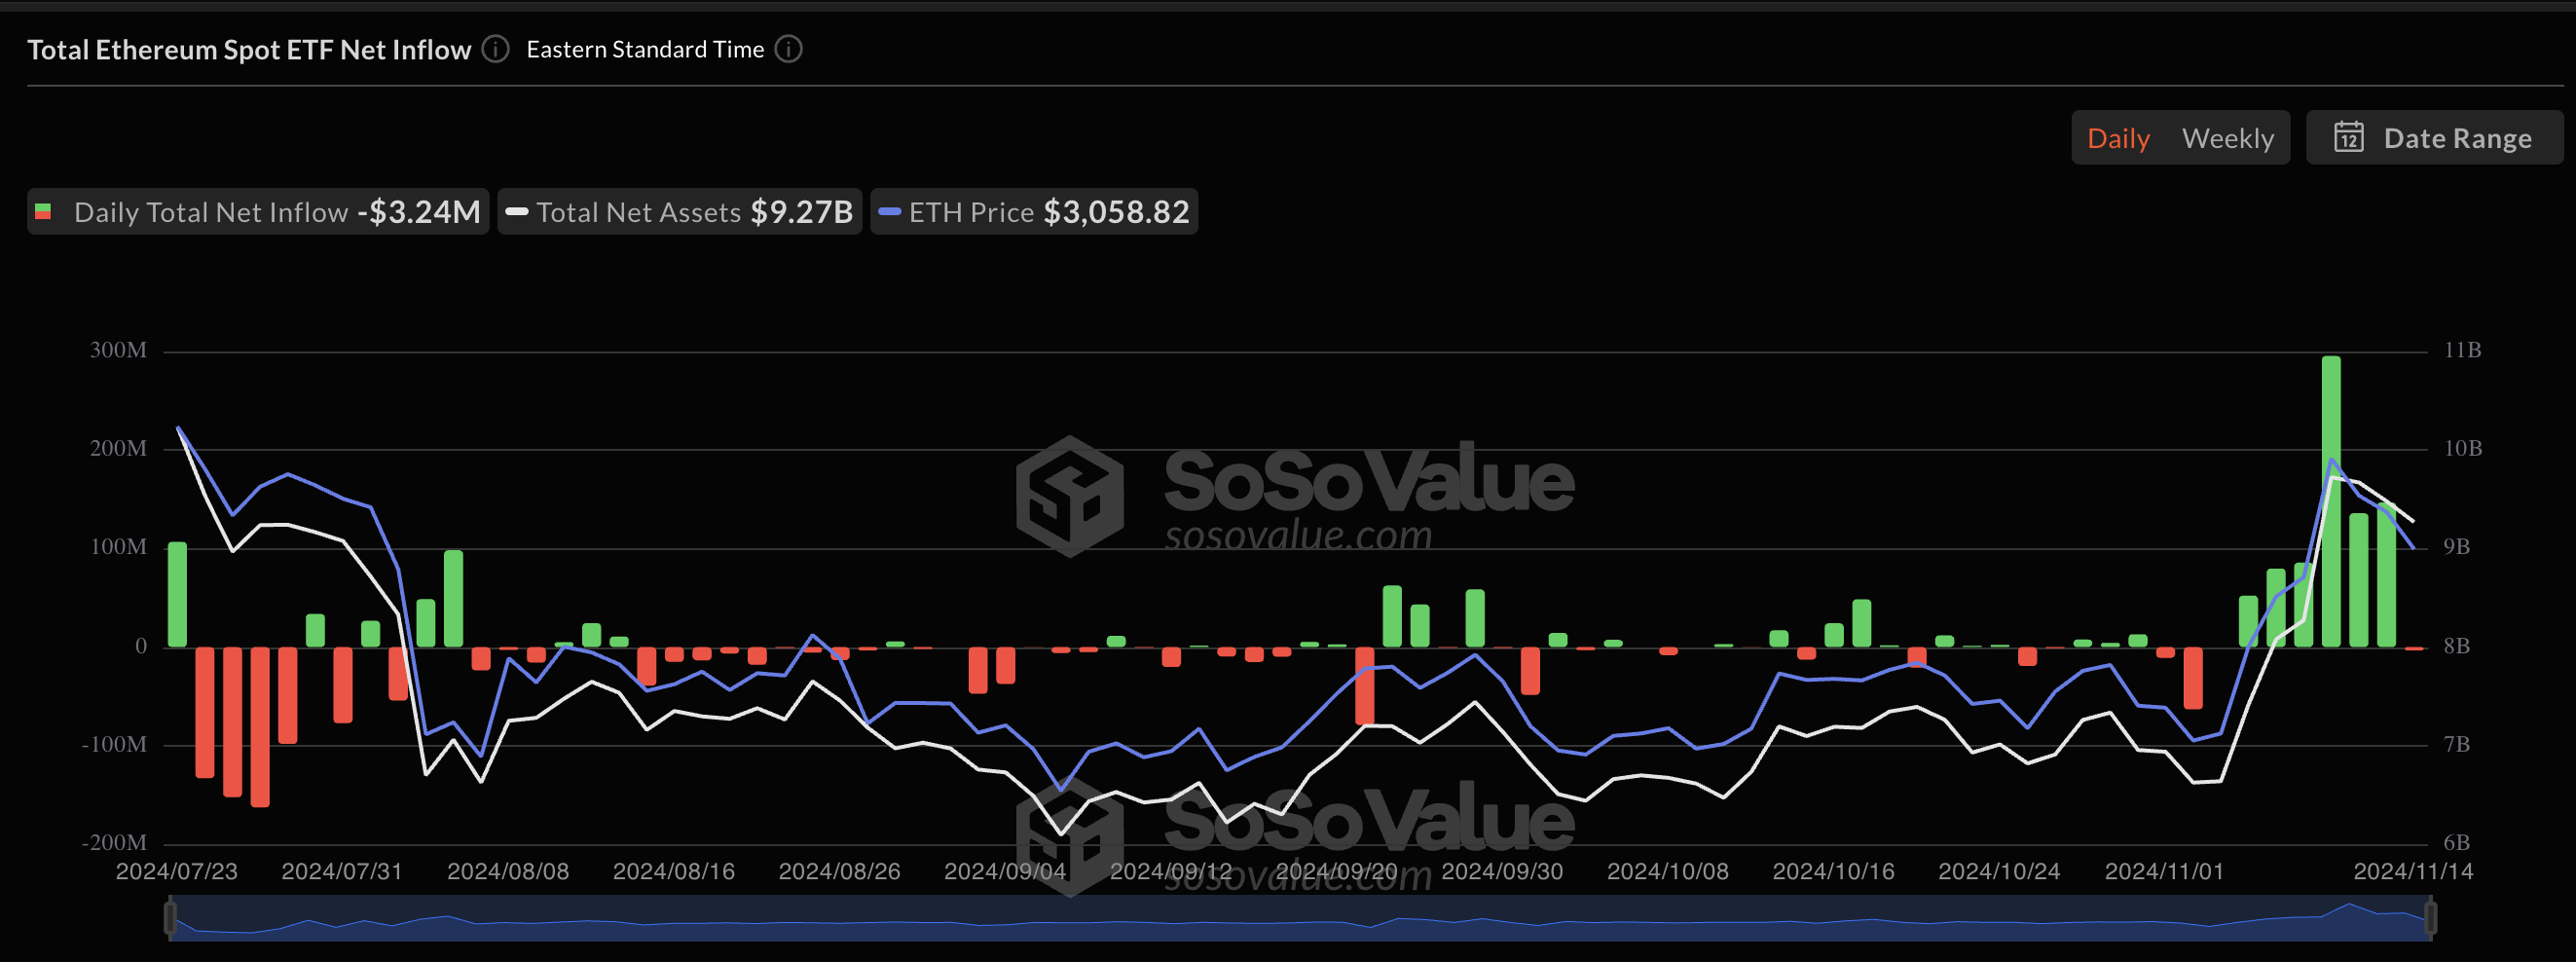
Task: Click the white line icon next to Total Net Assets
Action: click(x=516, y=212)
